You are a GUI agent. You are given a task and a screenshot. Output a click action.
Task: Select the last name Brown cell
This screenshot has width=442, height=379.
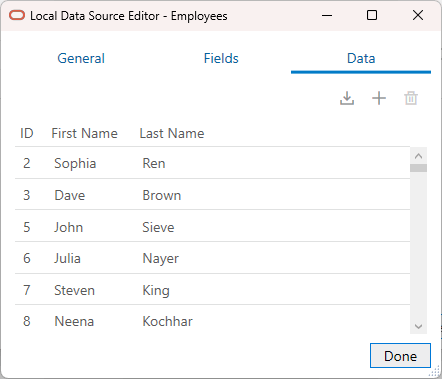coord(162,195)
